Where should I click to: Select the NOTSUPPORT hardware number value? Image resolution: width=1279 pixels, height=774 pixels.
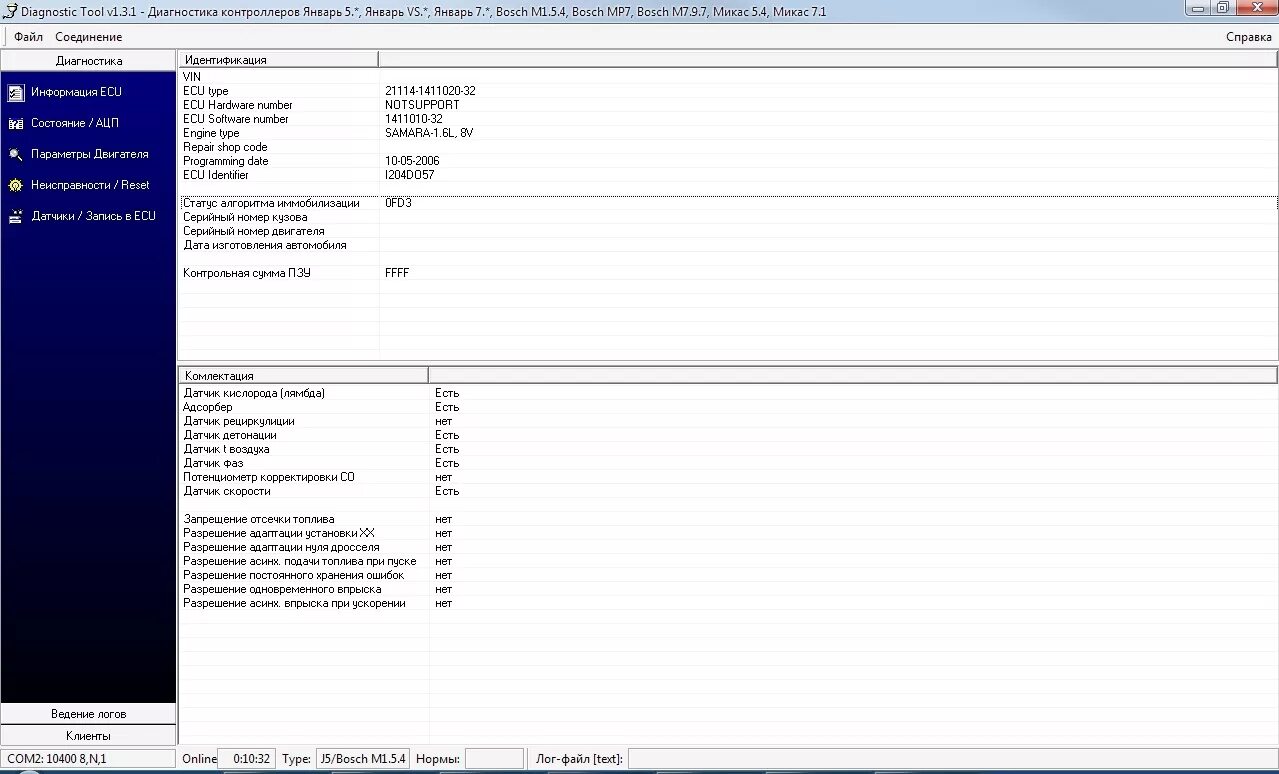(x=422, y=105)
